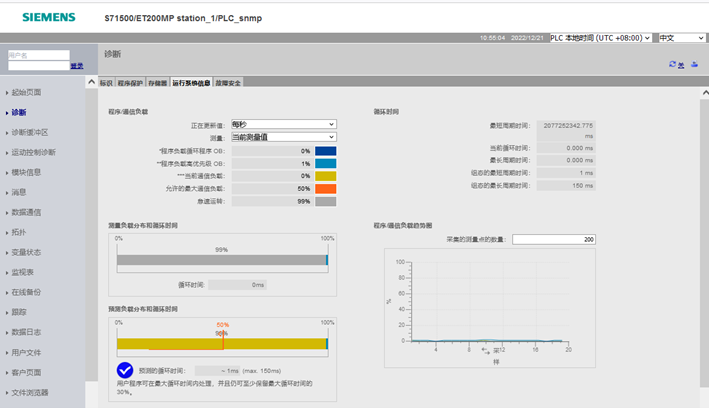Open 起始页面 in the sidebar
Image resolution: width=709 pixels, height=408 pixels.
click(26, 92)
